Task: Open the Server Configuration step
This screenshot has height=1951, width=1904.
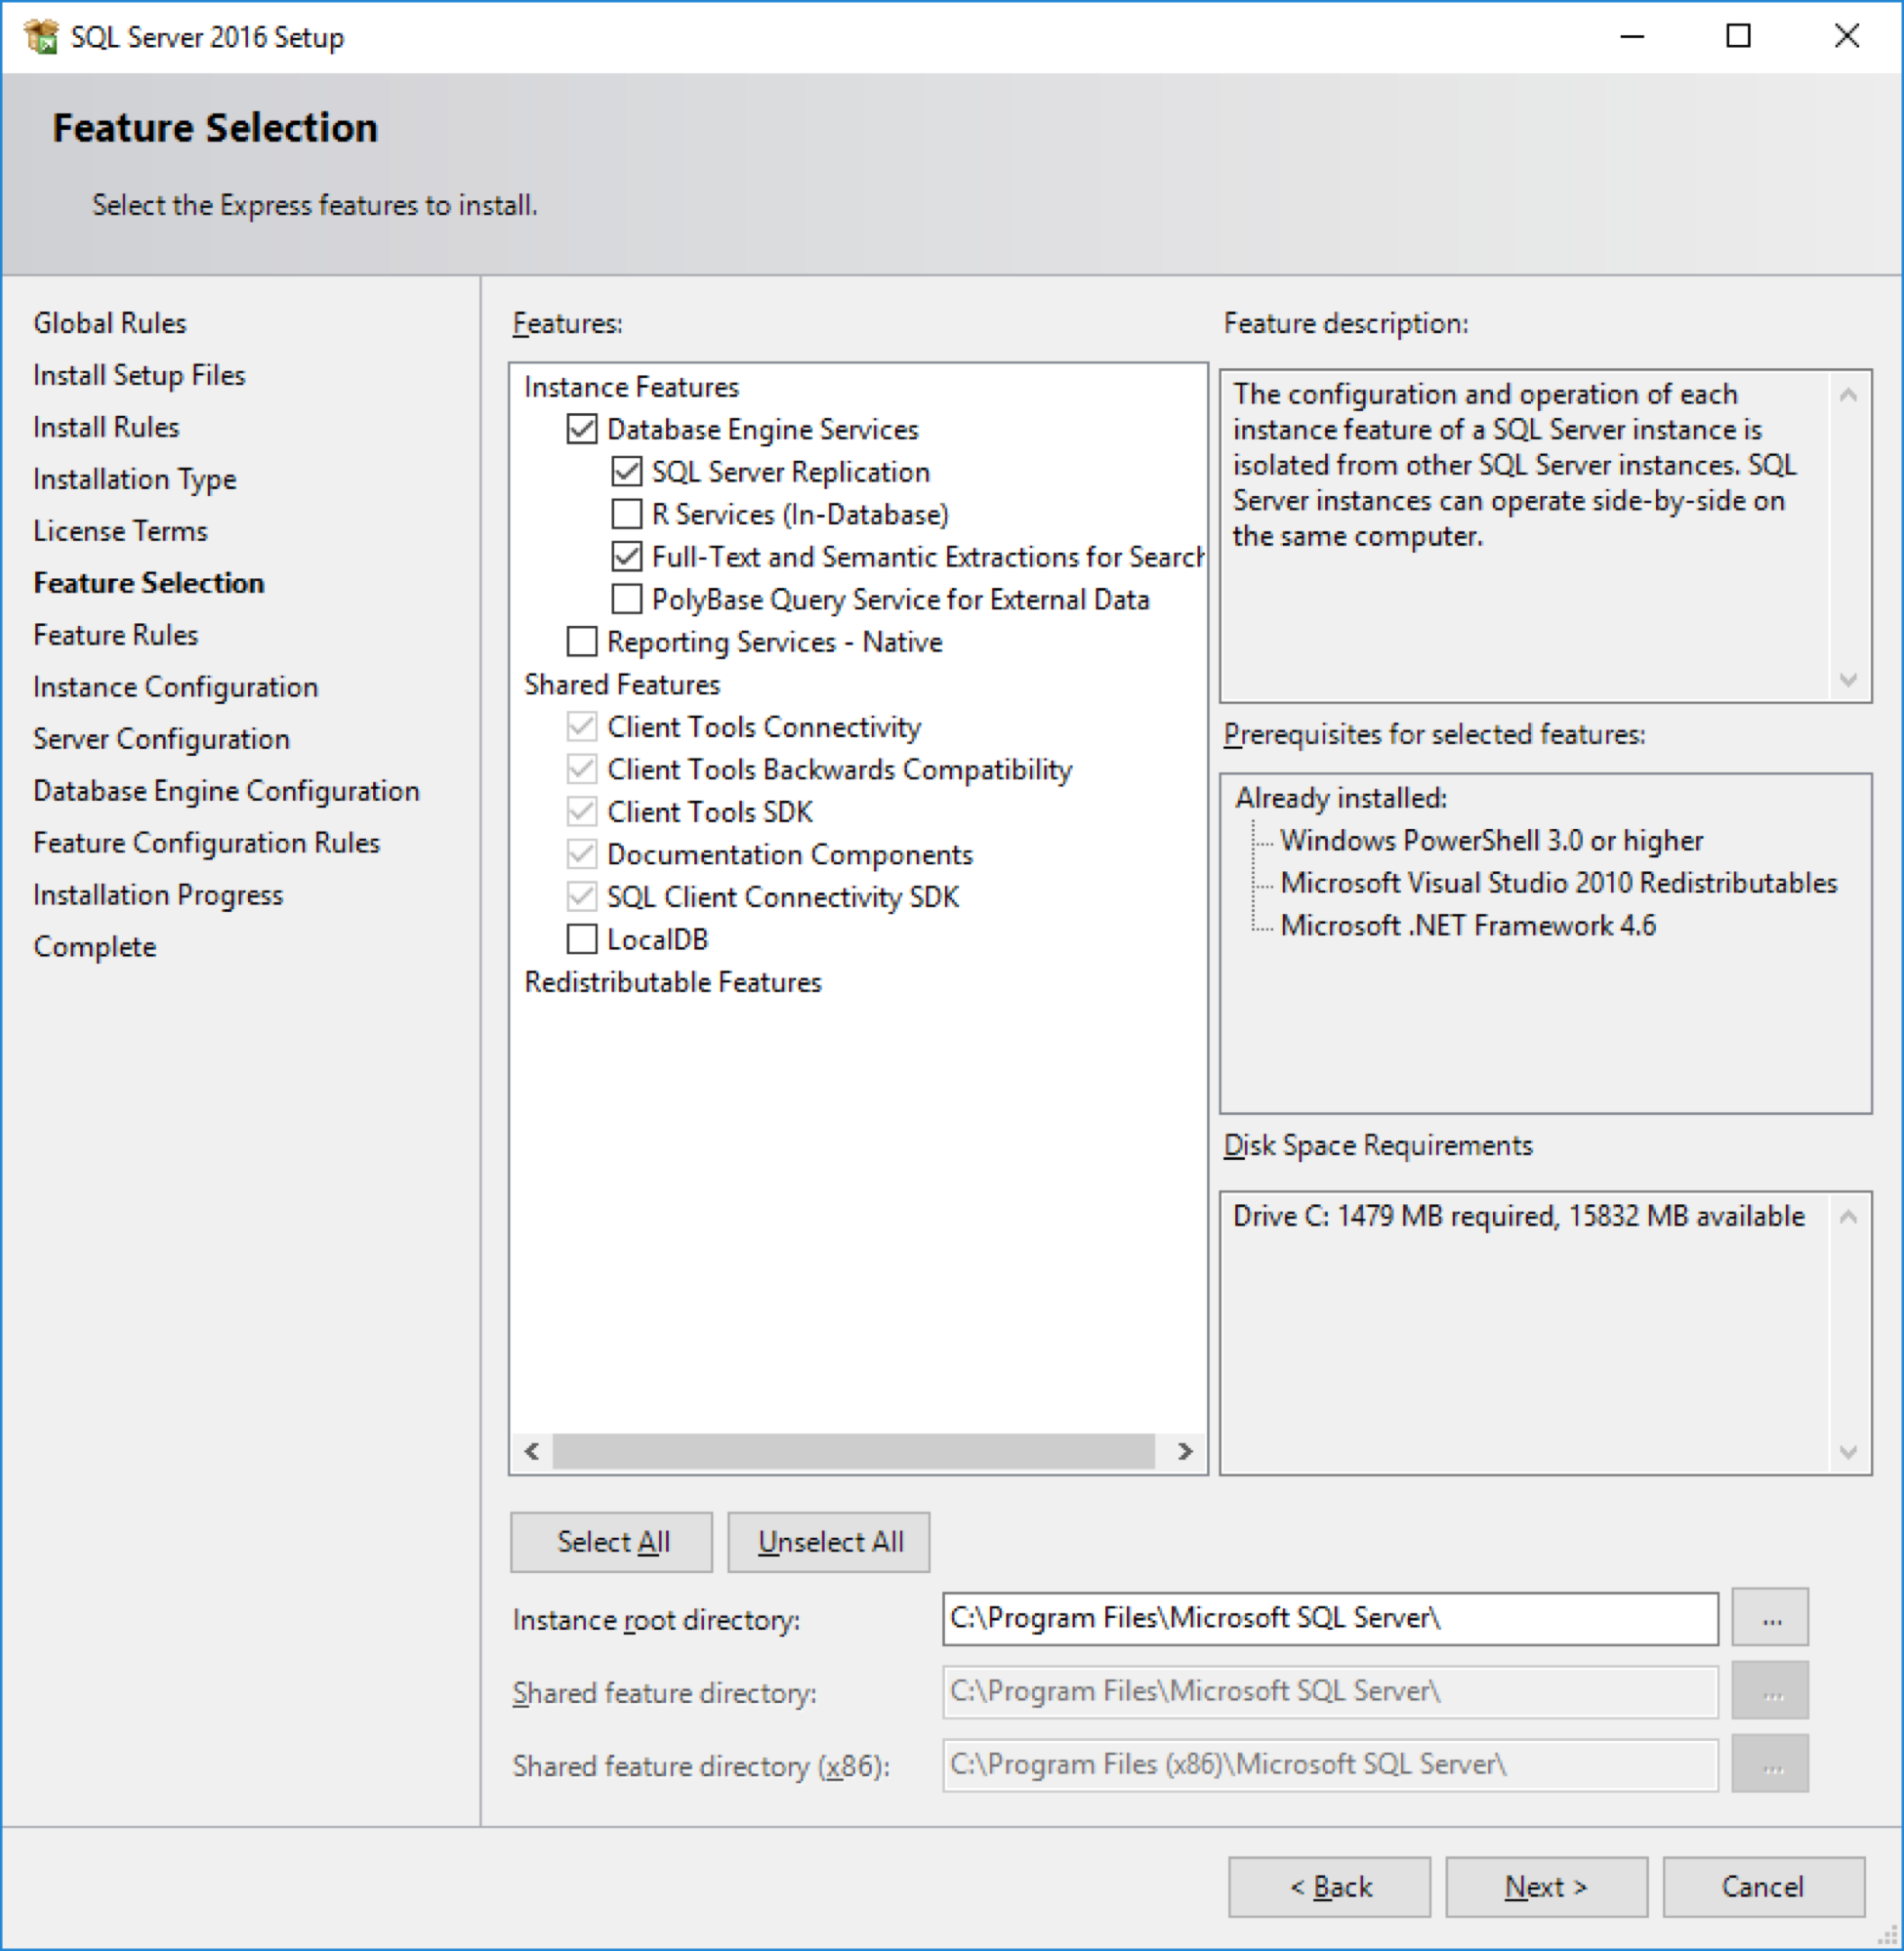Action: tap(162, 739)
